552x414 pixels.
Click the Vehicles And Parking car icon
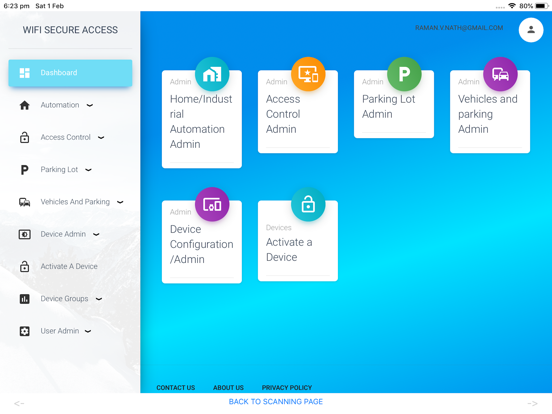point(24,202)
